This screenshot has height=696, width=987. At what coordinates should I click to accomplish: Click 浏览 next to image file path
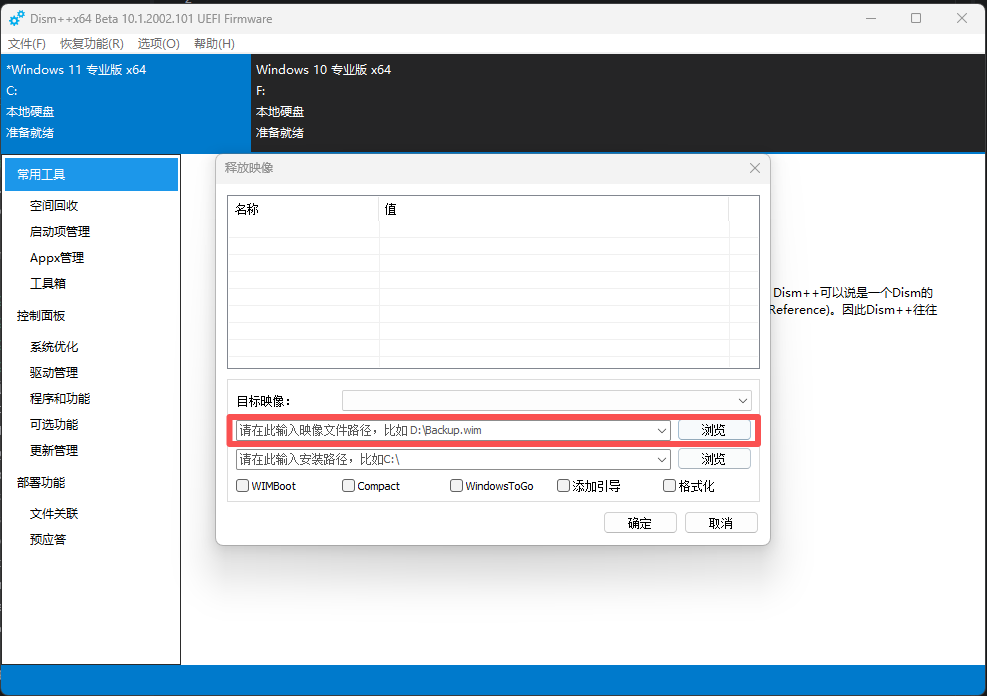[x=714, y=430]
